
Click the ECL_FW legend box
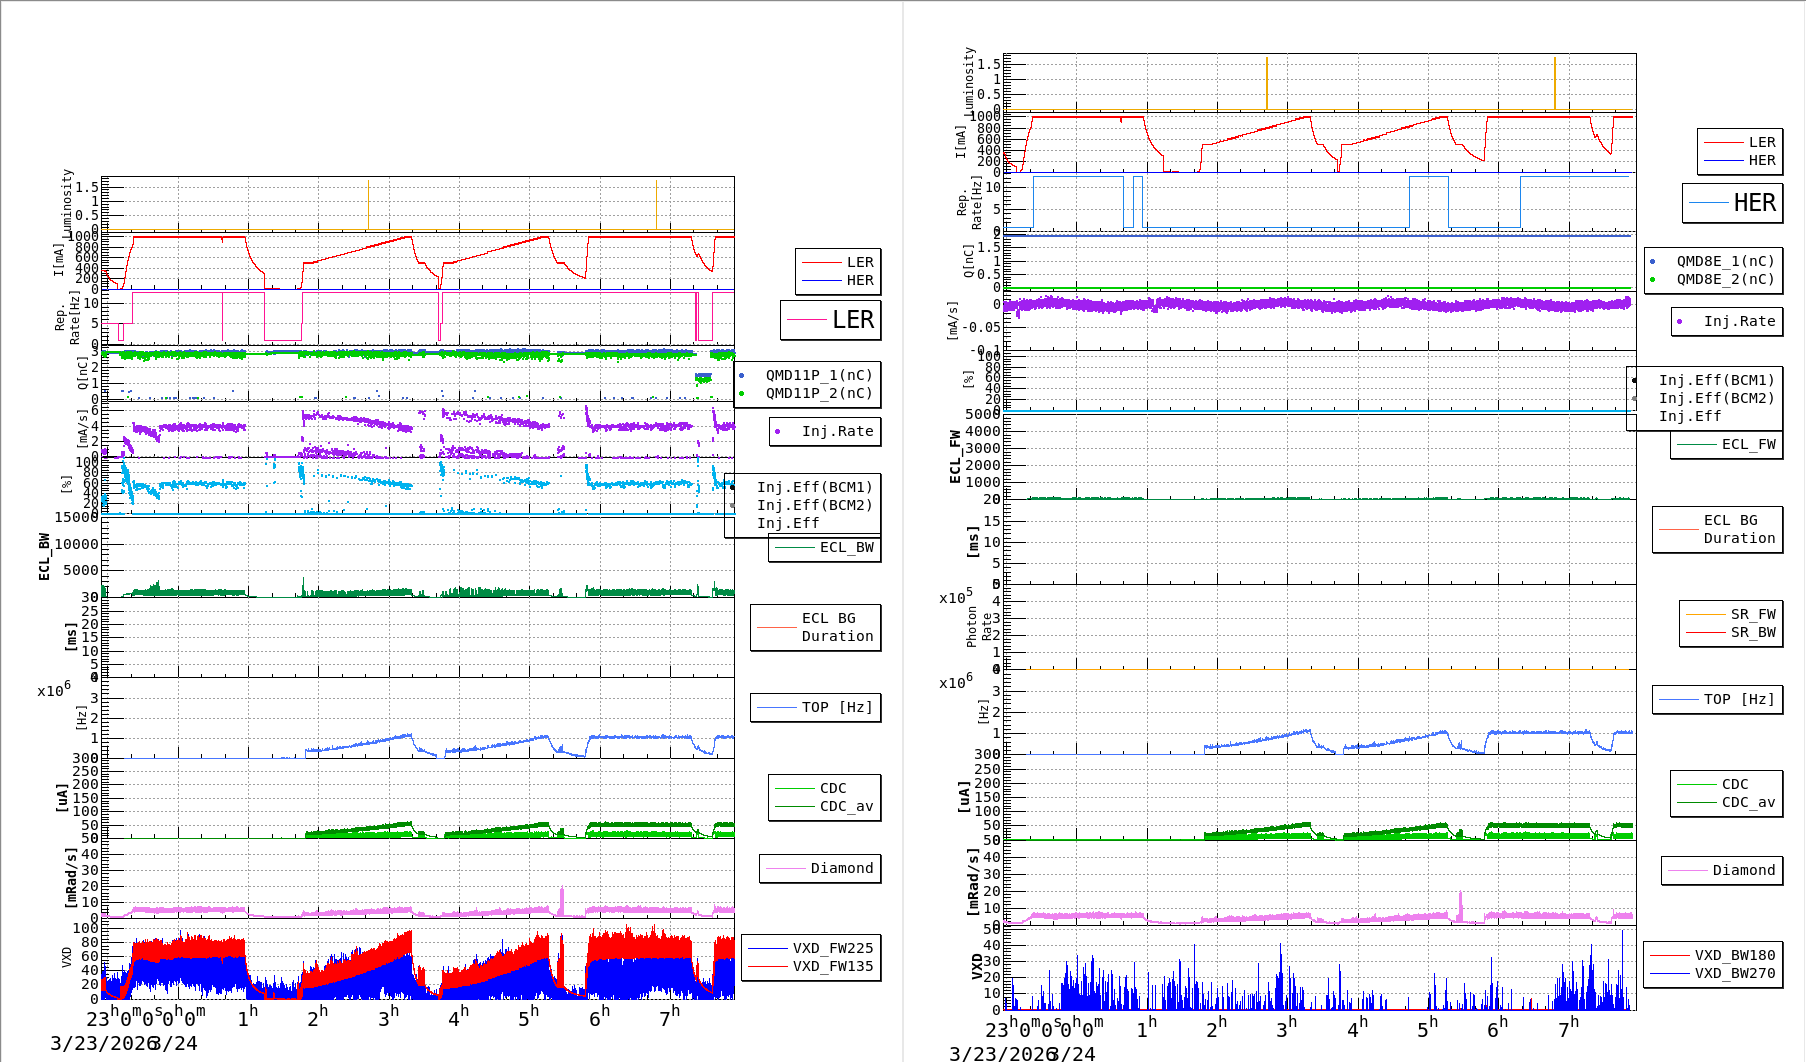click(x=1727, y=445)
